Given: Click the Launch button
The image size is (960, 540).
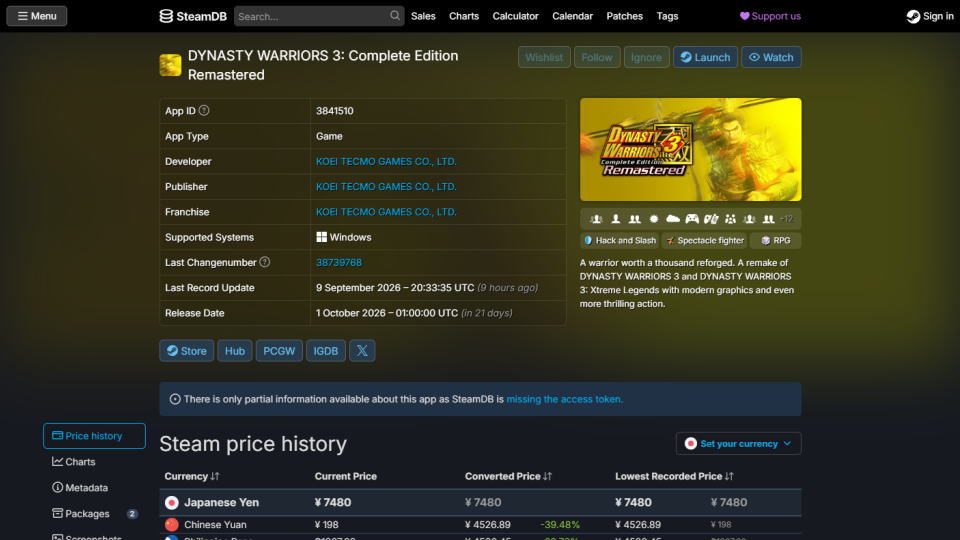Looking at the screenshot, I should (x=705, y=57).
